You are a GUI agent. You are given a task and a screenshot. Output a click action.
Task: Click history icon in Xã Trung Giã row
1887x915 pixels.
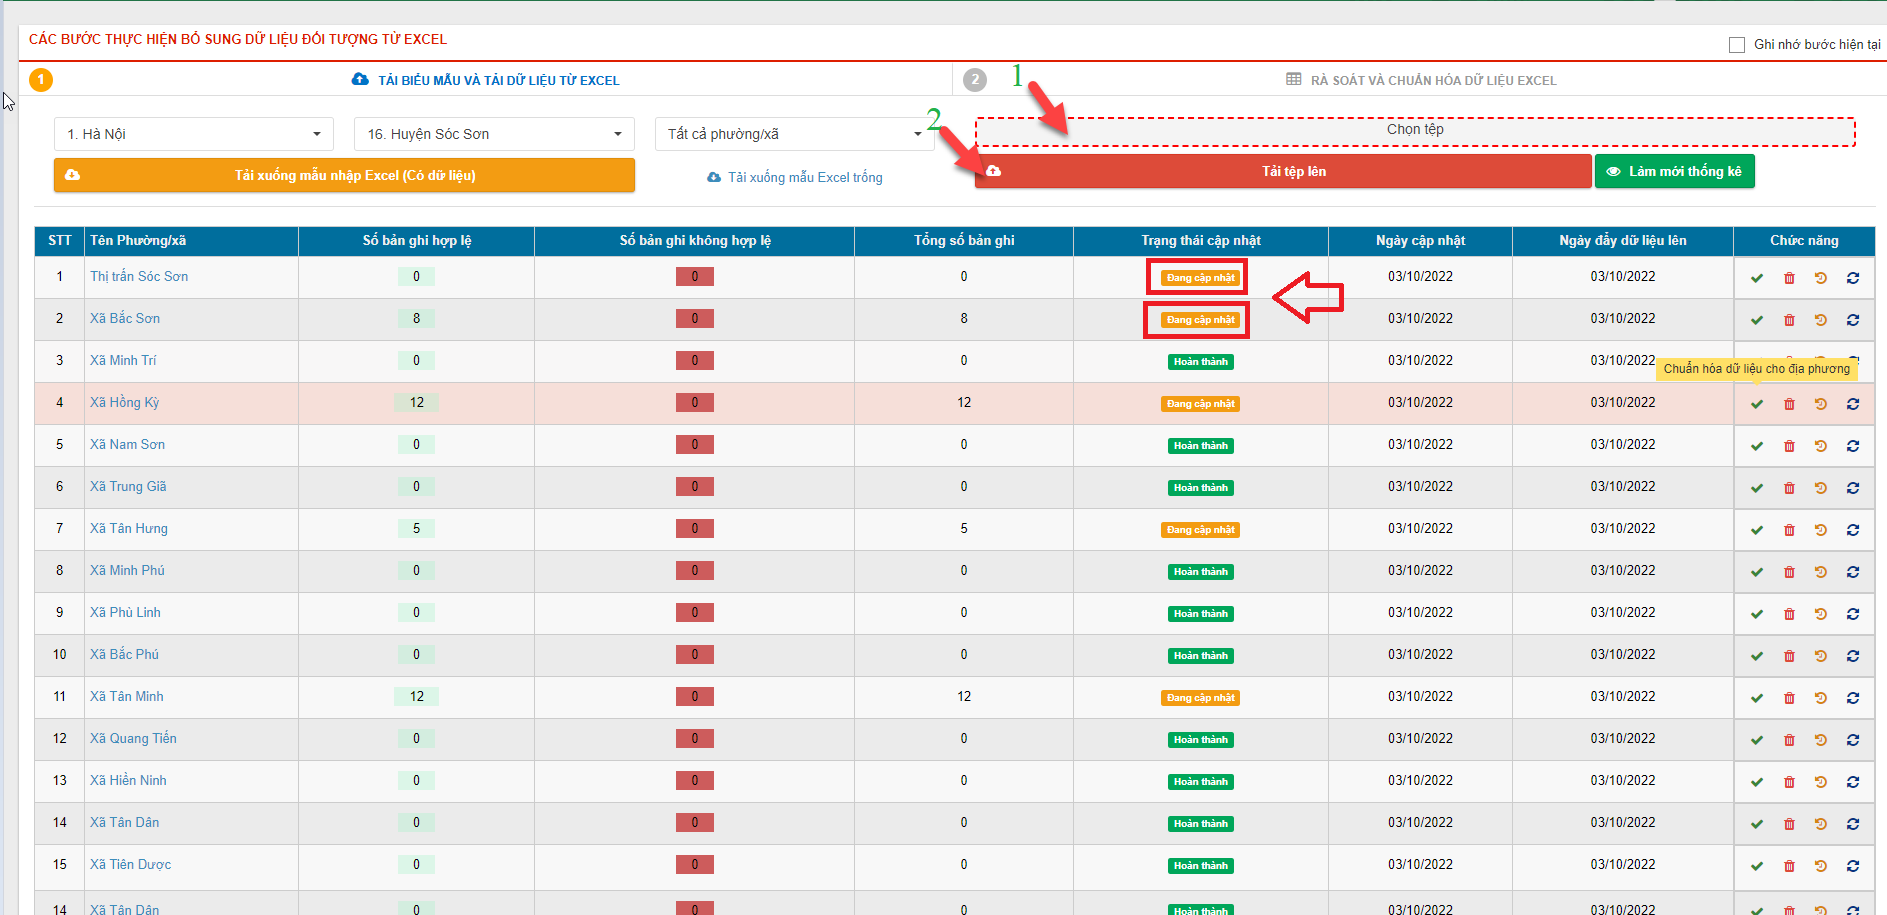tap(1821, 488)
